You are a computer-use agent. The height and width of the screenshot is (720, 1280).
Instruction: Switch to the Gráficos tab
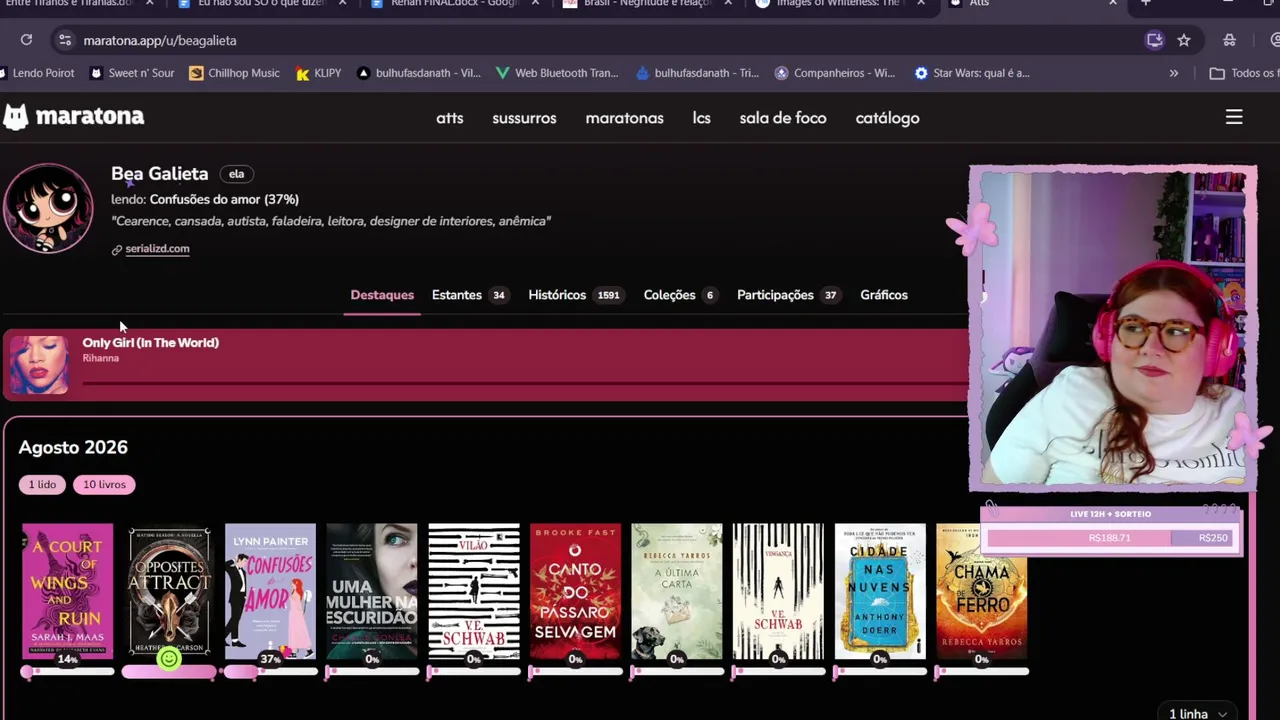[884, 295]
